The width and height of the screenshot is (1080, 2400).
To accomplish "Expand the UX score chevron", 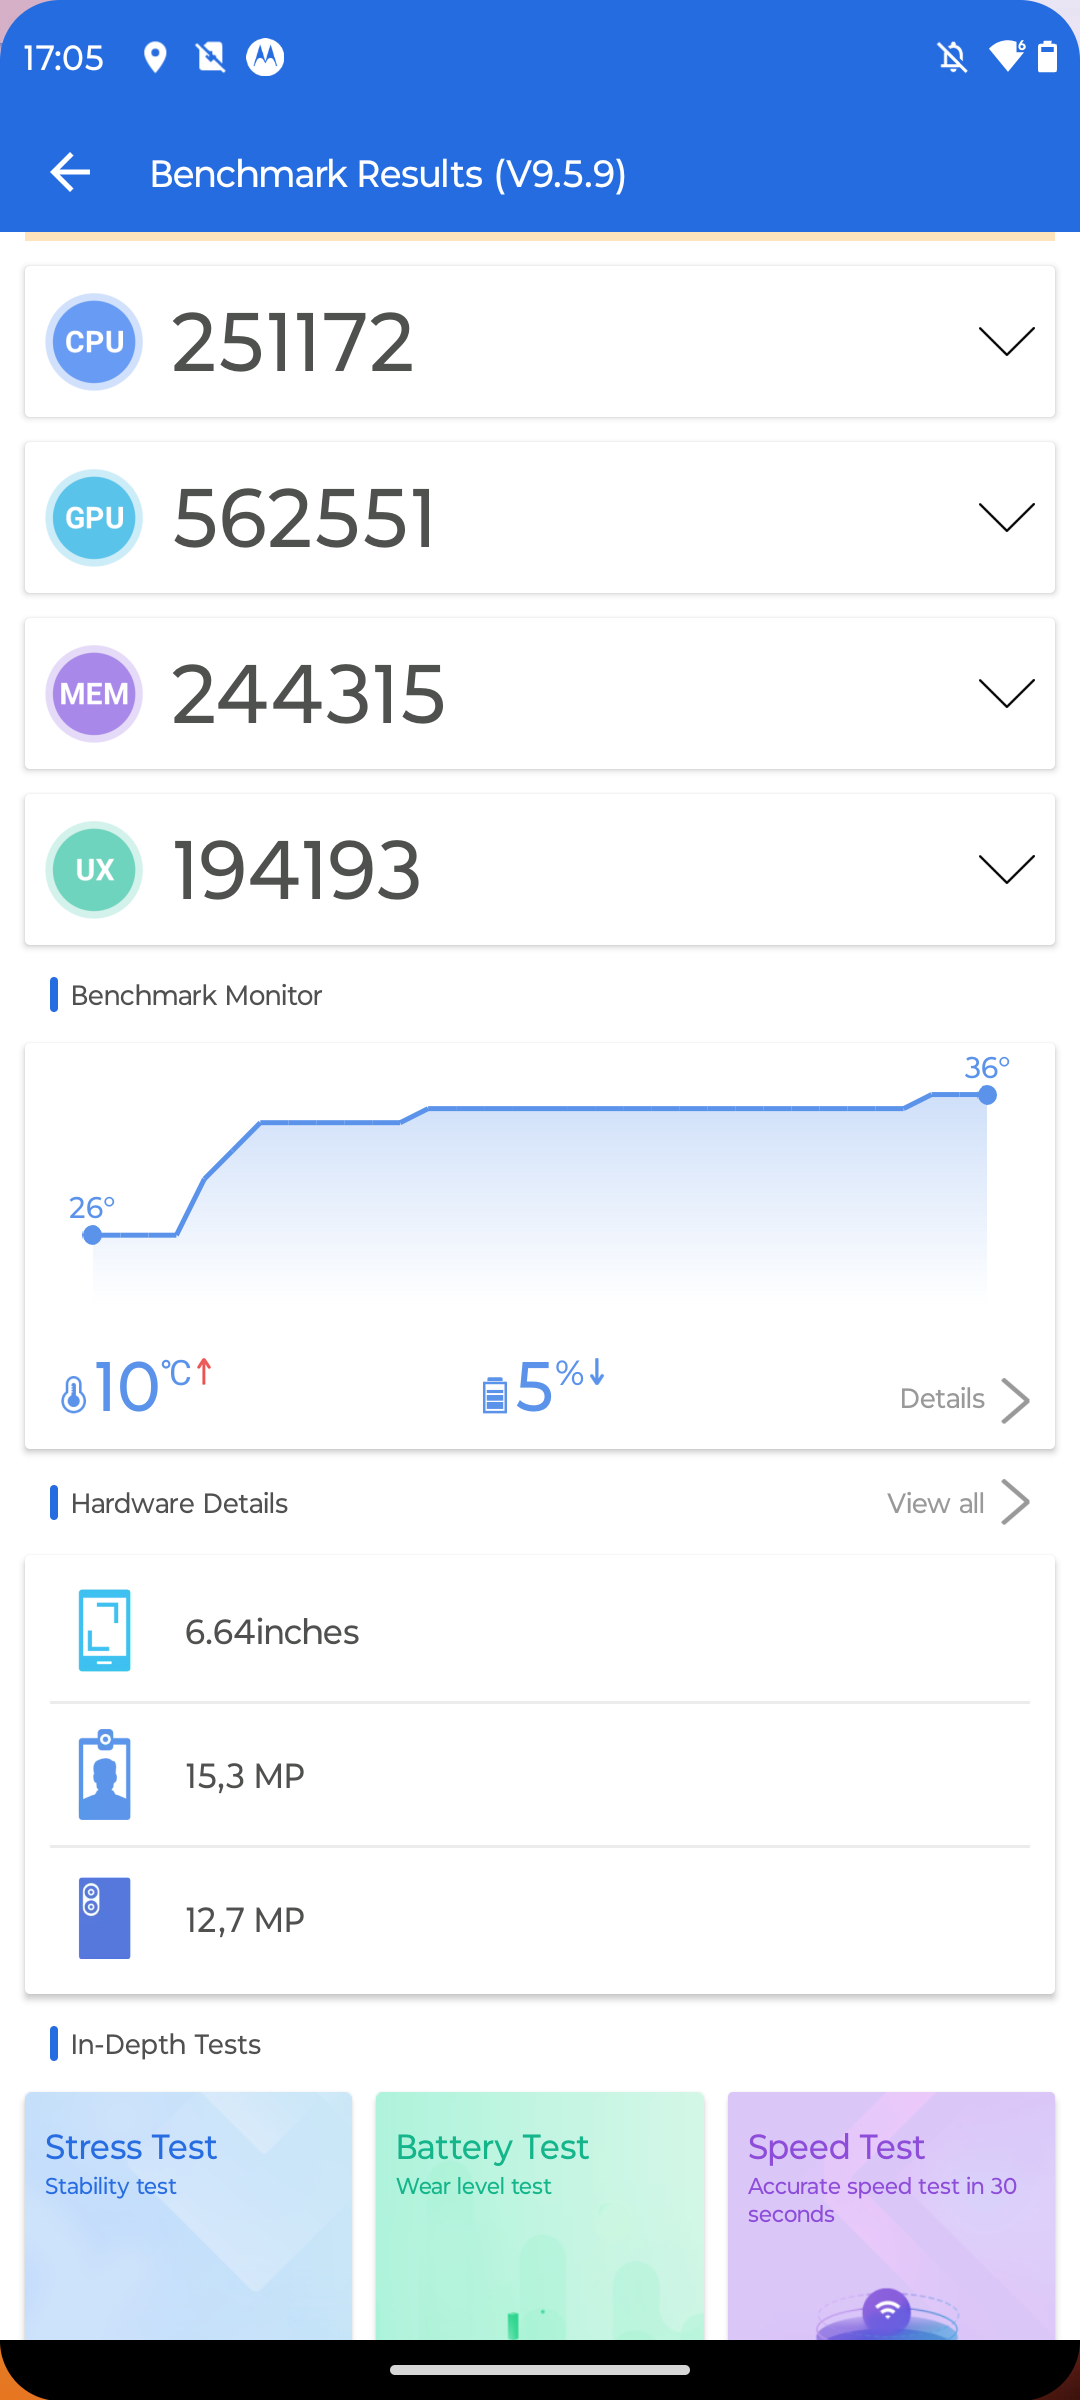I will coord(1006,870).
